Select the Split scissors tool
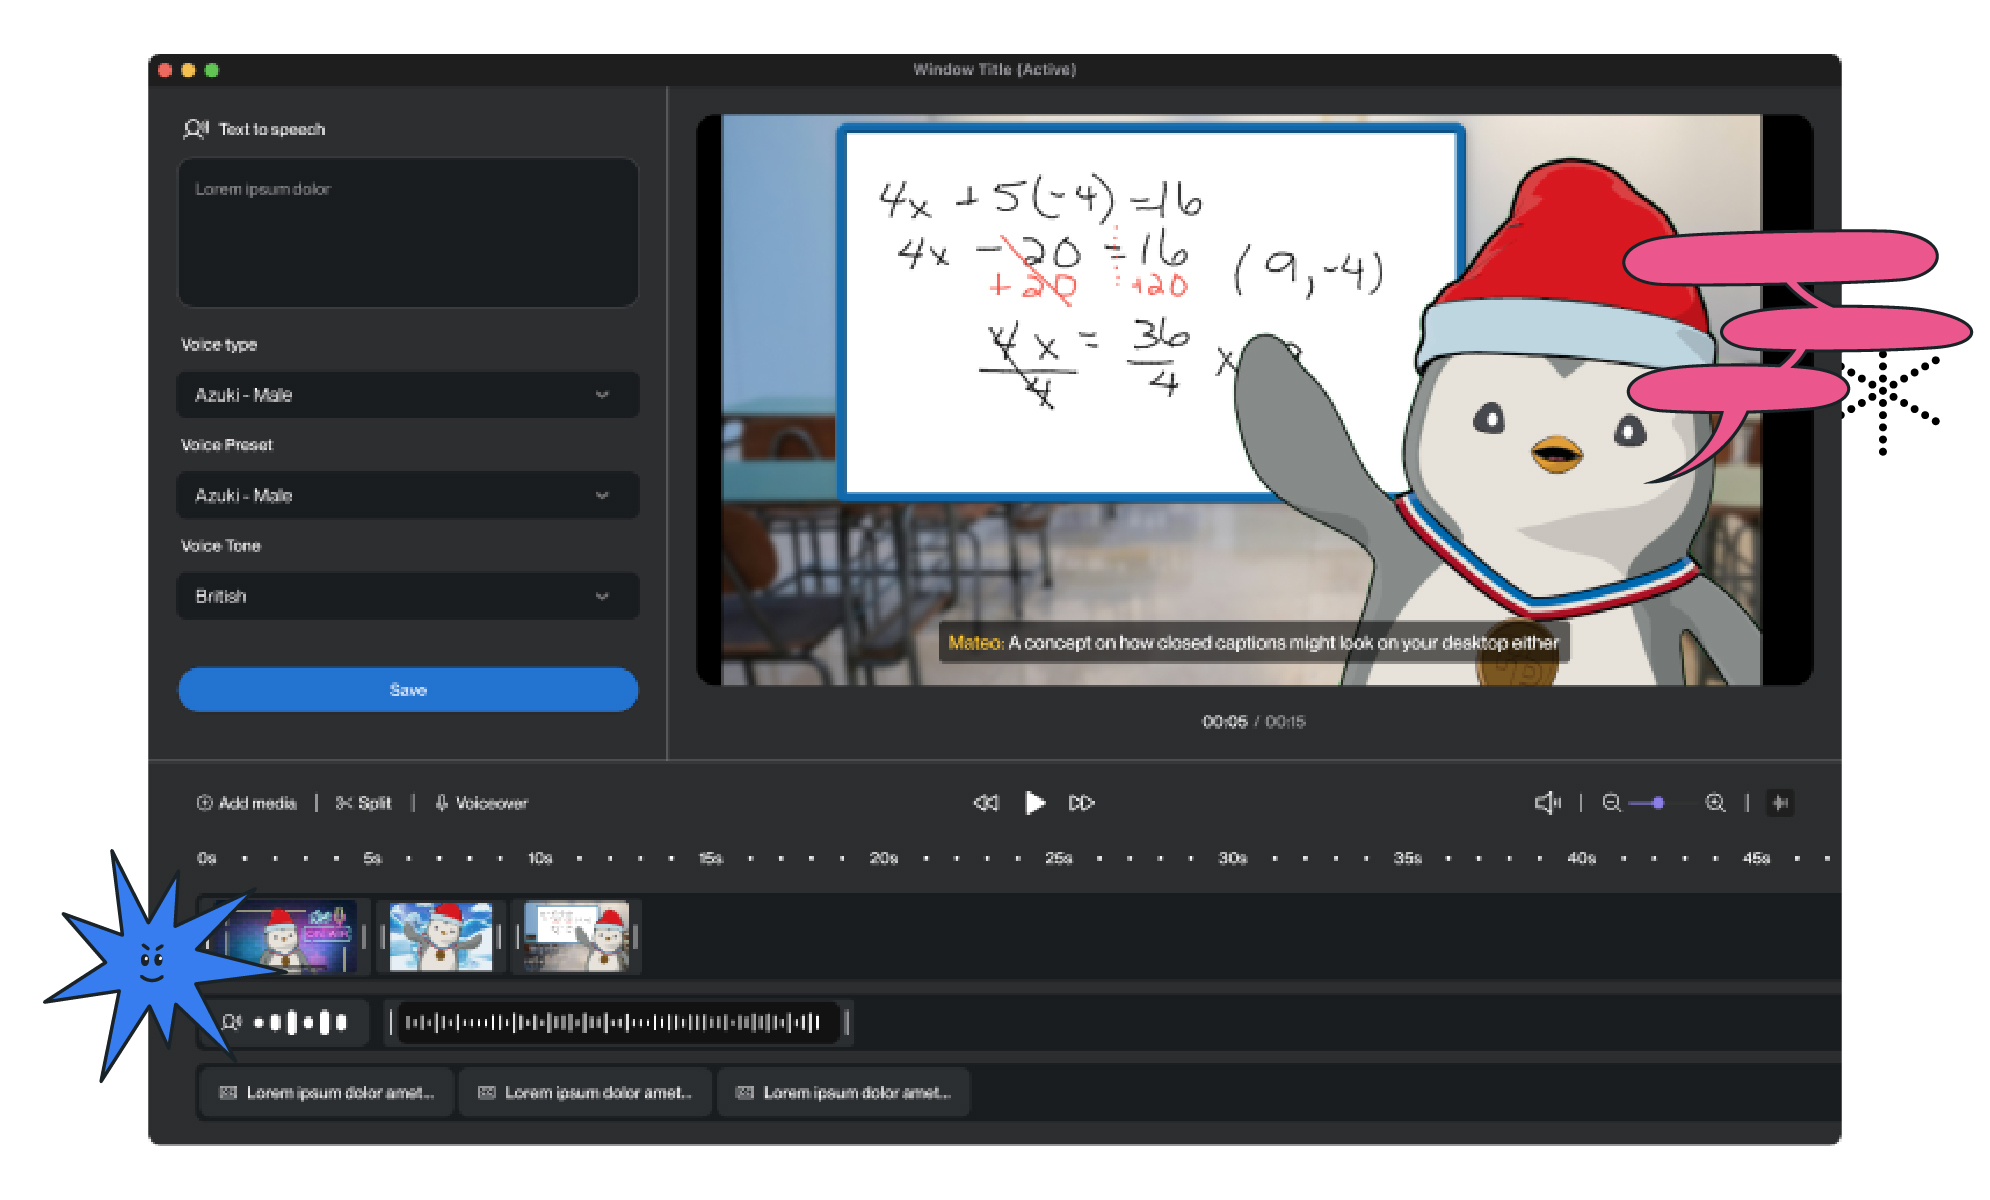Viewport: 1990px width, 1200px height. point(364,803)
